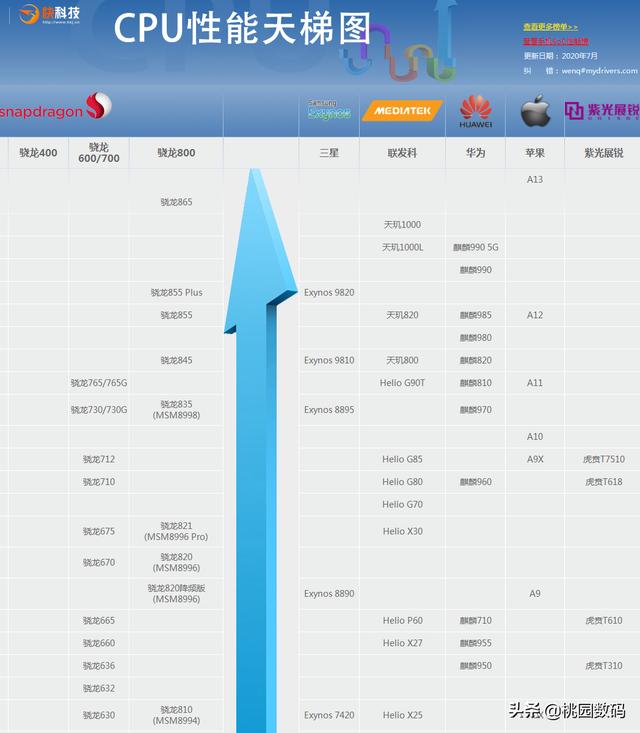Click the 紫光展锐 Unisoc logo
640x733 pixels.
tap(602, 110)
